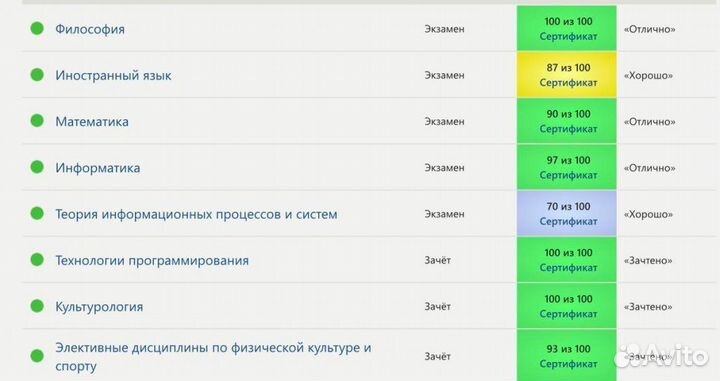Image resolution: width=720 pixels, height=381 pixels.
Task: Click «Хорошо» grade in Теория информационных процессов row
Action: pyautogui.click(x=648, y=214)
